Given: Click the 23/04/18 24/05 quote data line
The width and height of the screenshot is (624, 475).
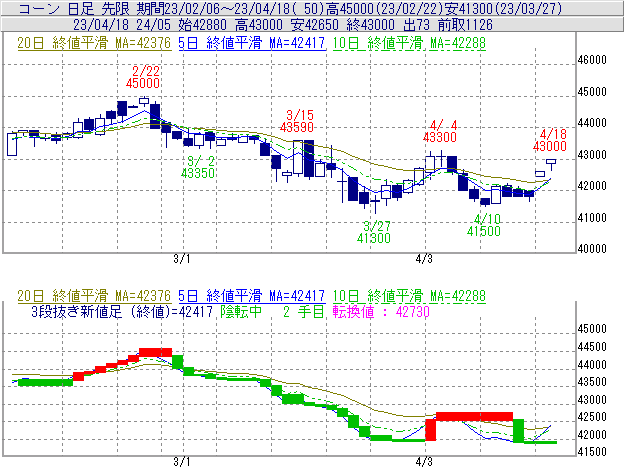Looking at the screenshot, I should (283, 25).
